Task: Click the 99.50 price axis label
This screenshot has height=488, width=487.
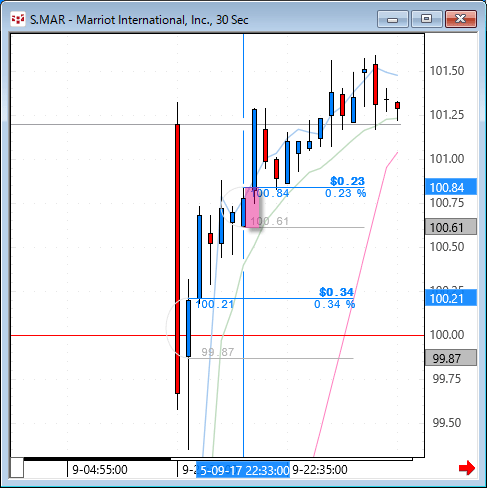Action: pos(447,423)
